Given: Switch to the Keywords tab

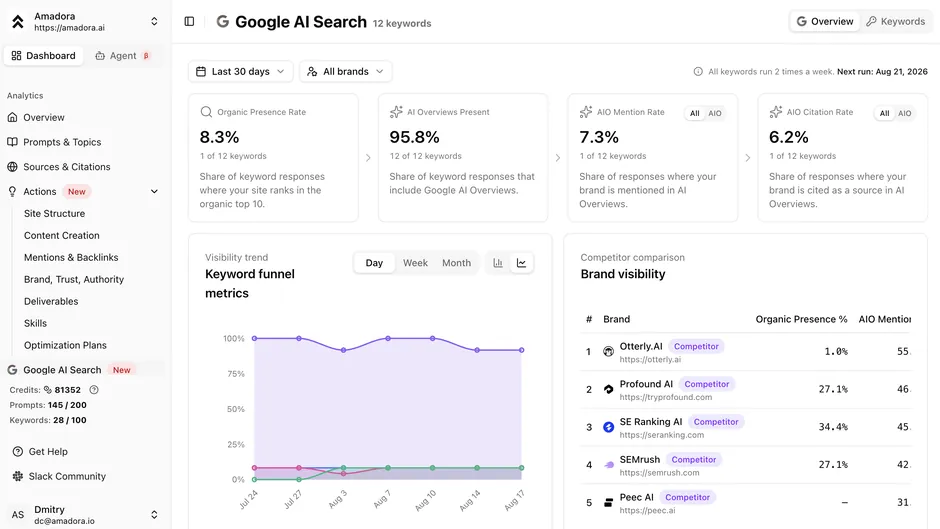Looking at the screenshot, I should pyautogui.click(x=896, y=22).
